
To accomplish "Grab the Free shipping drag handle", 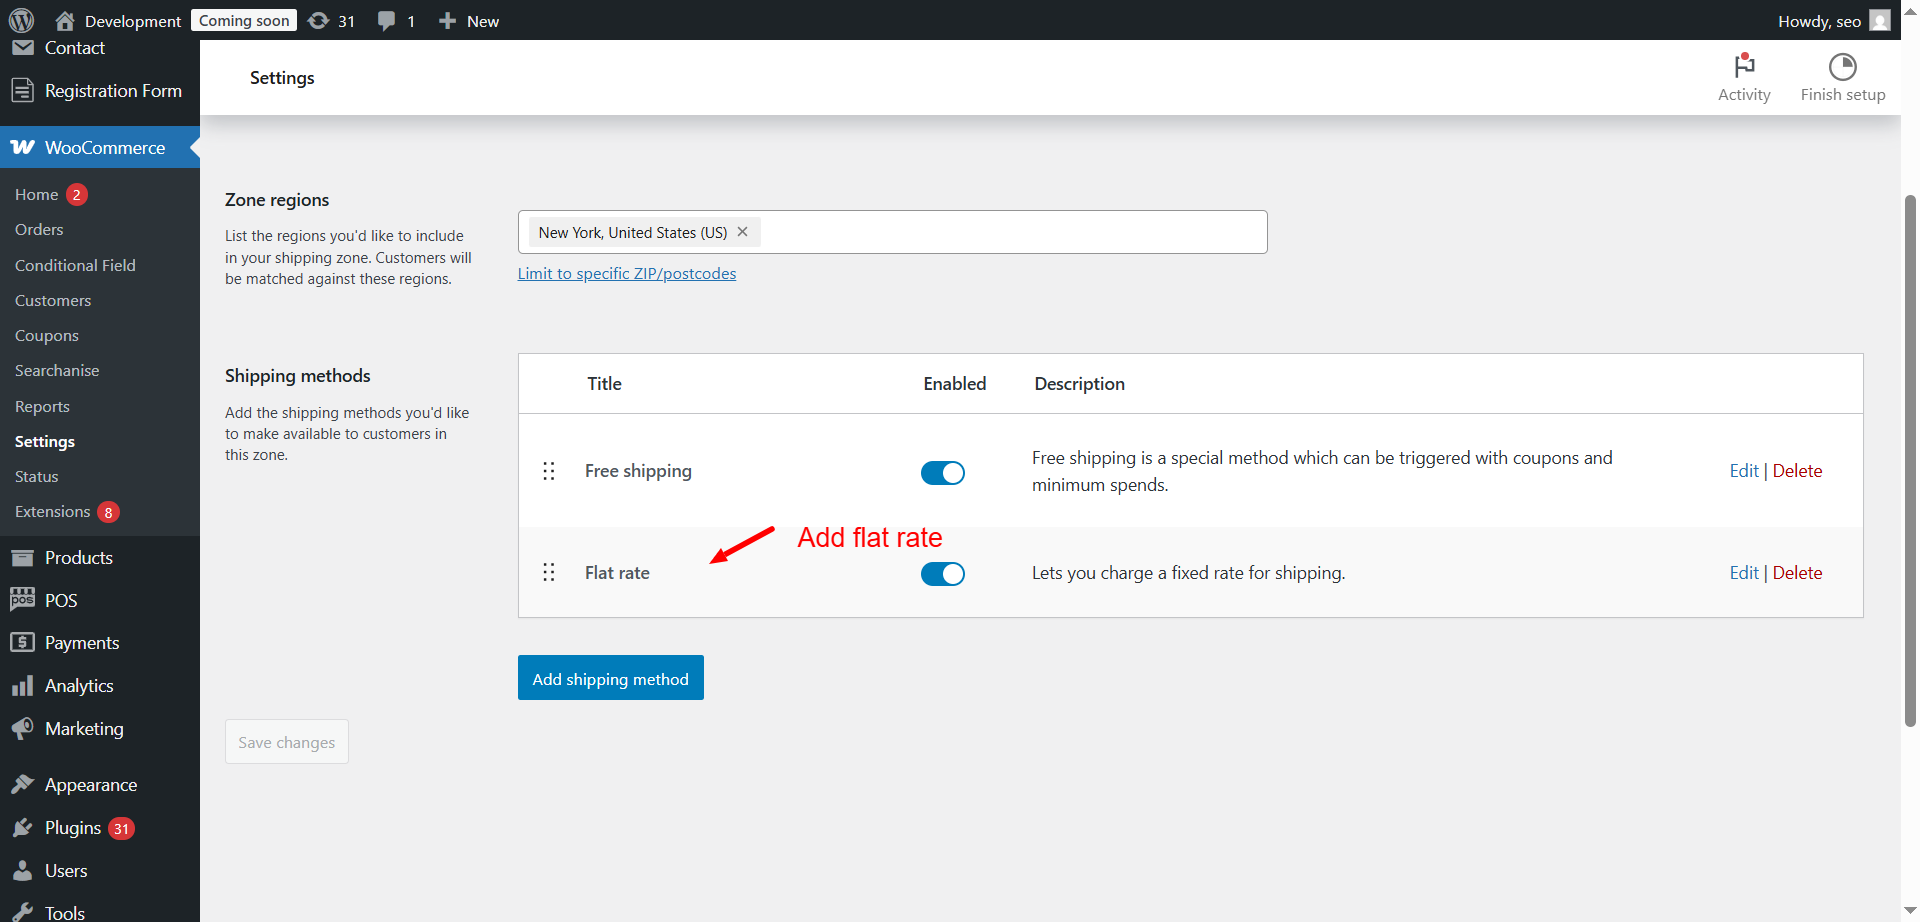I will 548,471.
